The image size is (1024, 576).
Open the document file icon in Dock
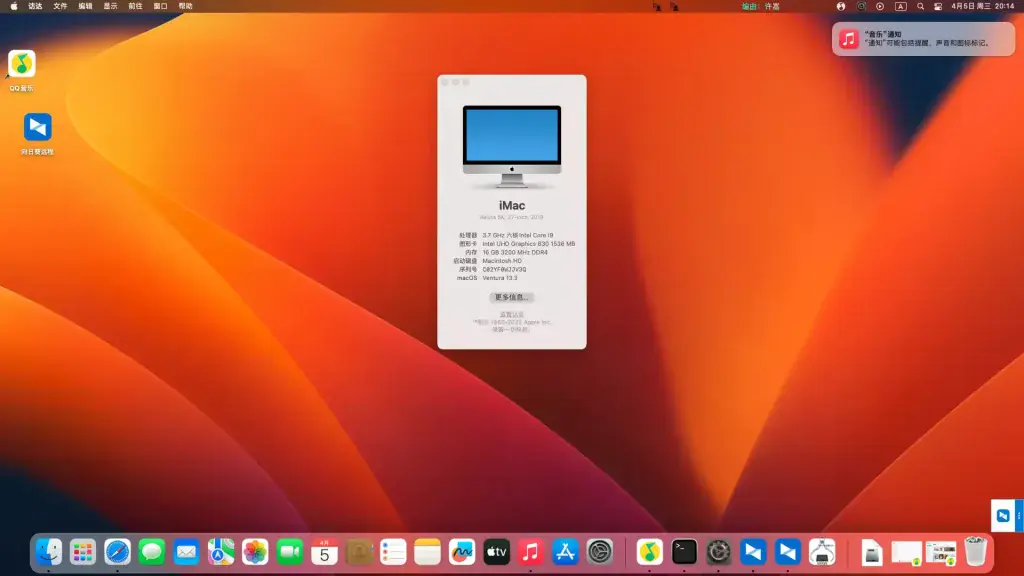pyautogui.click(x=872, y=552)
